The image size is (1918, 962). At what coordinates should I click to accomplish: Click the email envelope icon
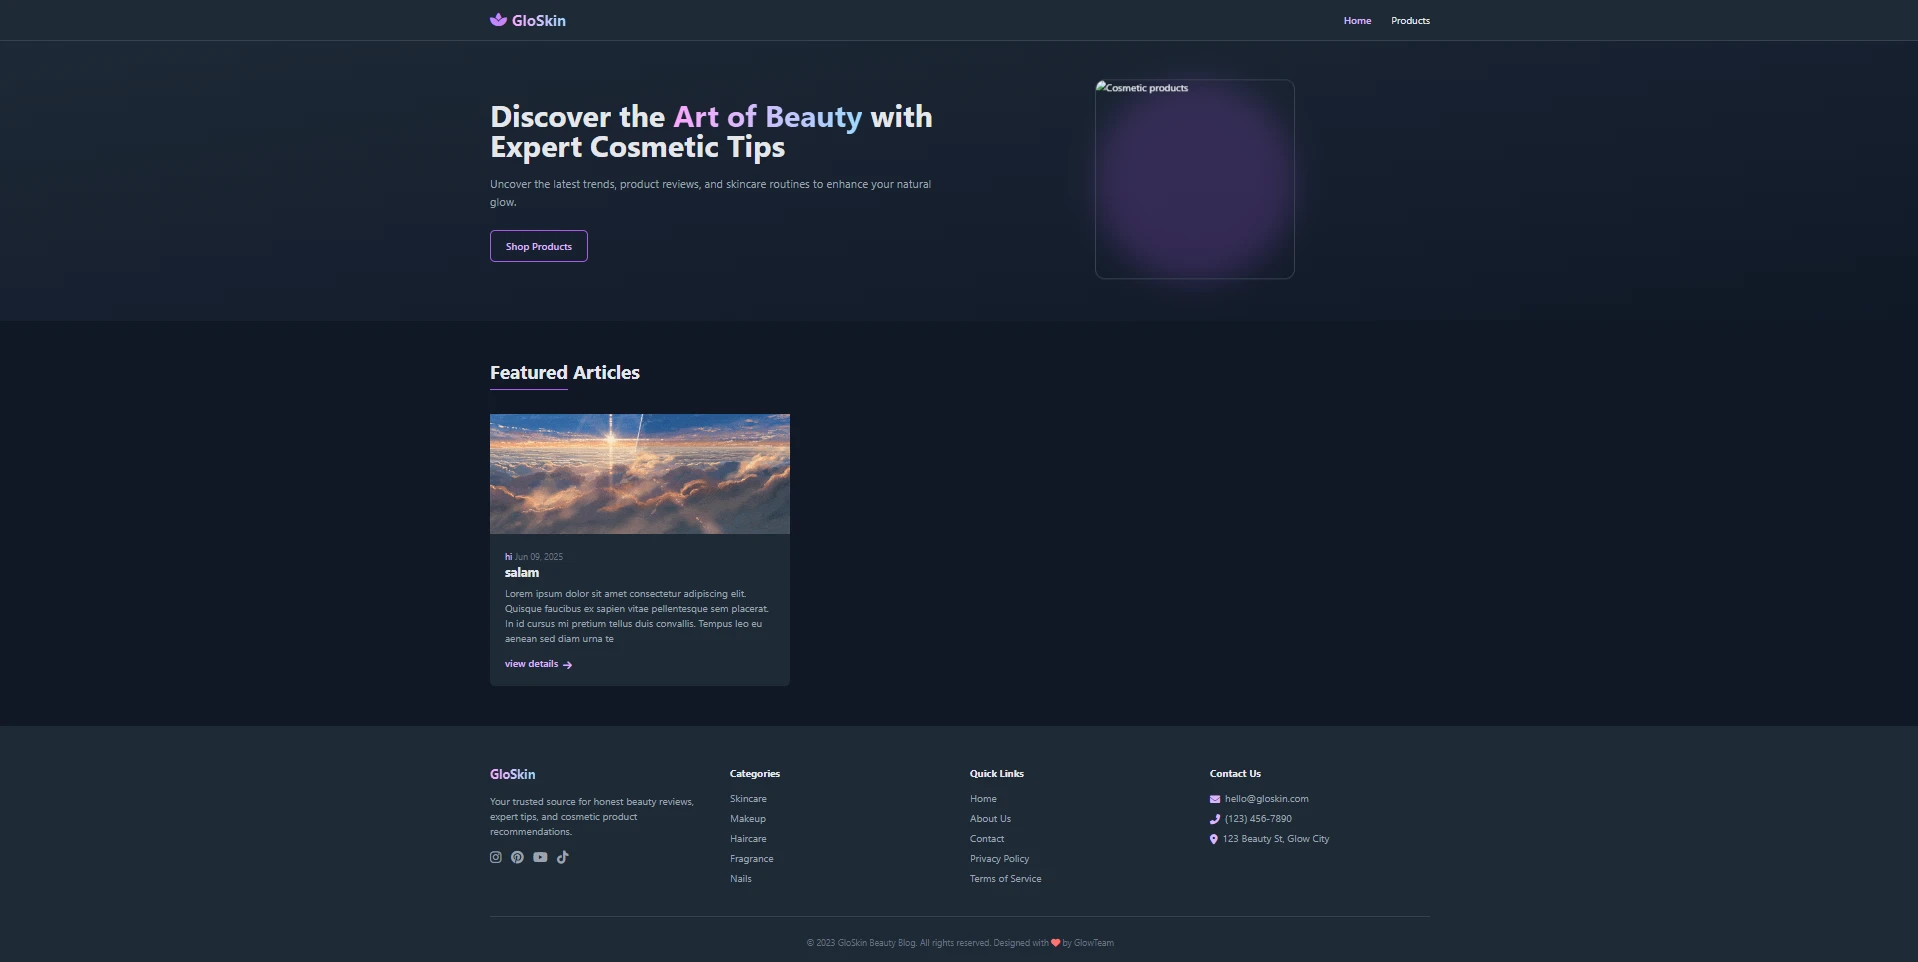[1215, 799]
